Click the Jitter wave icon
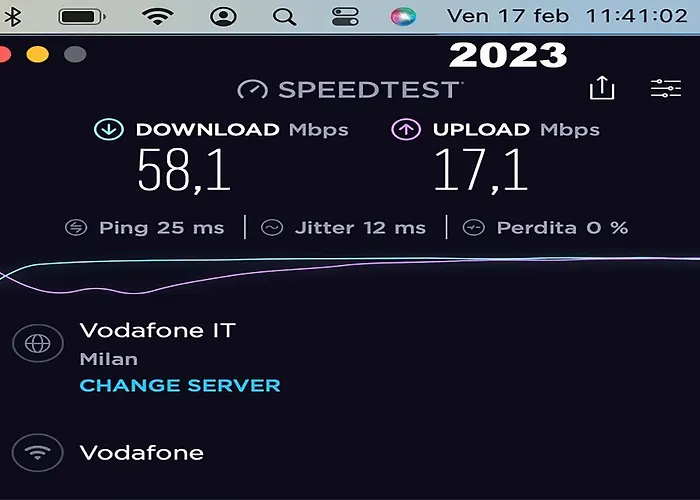Screen dimensions: 700x500 coord(272,228)
